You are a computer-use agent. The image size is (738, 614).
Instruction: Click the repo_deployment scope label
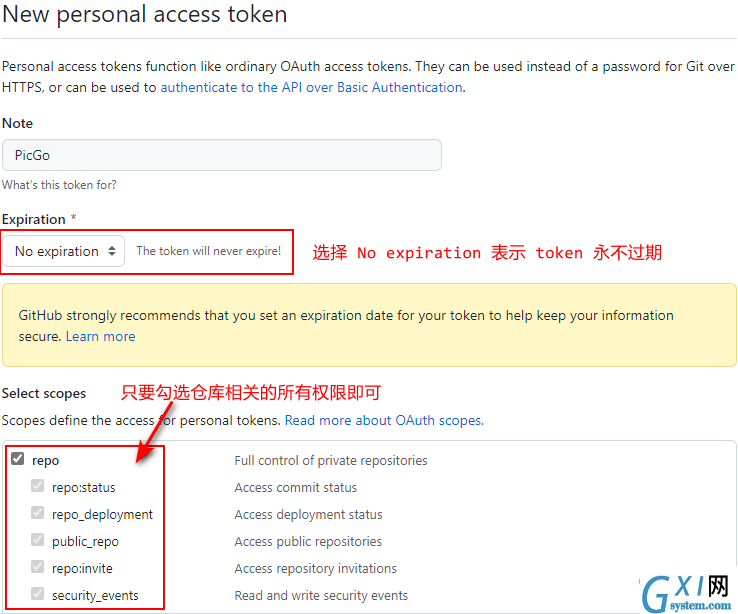coord(102,515)
